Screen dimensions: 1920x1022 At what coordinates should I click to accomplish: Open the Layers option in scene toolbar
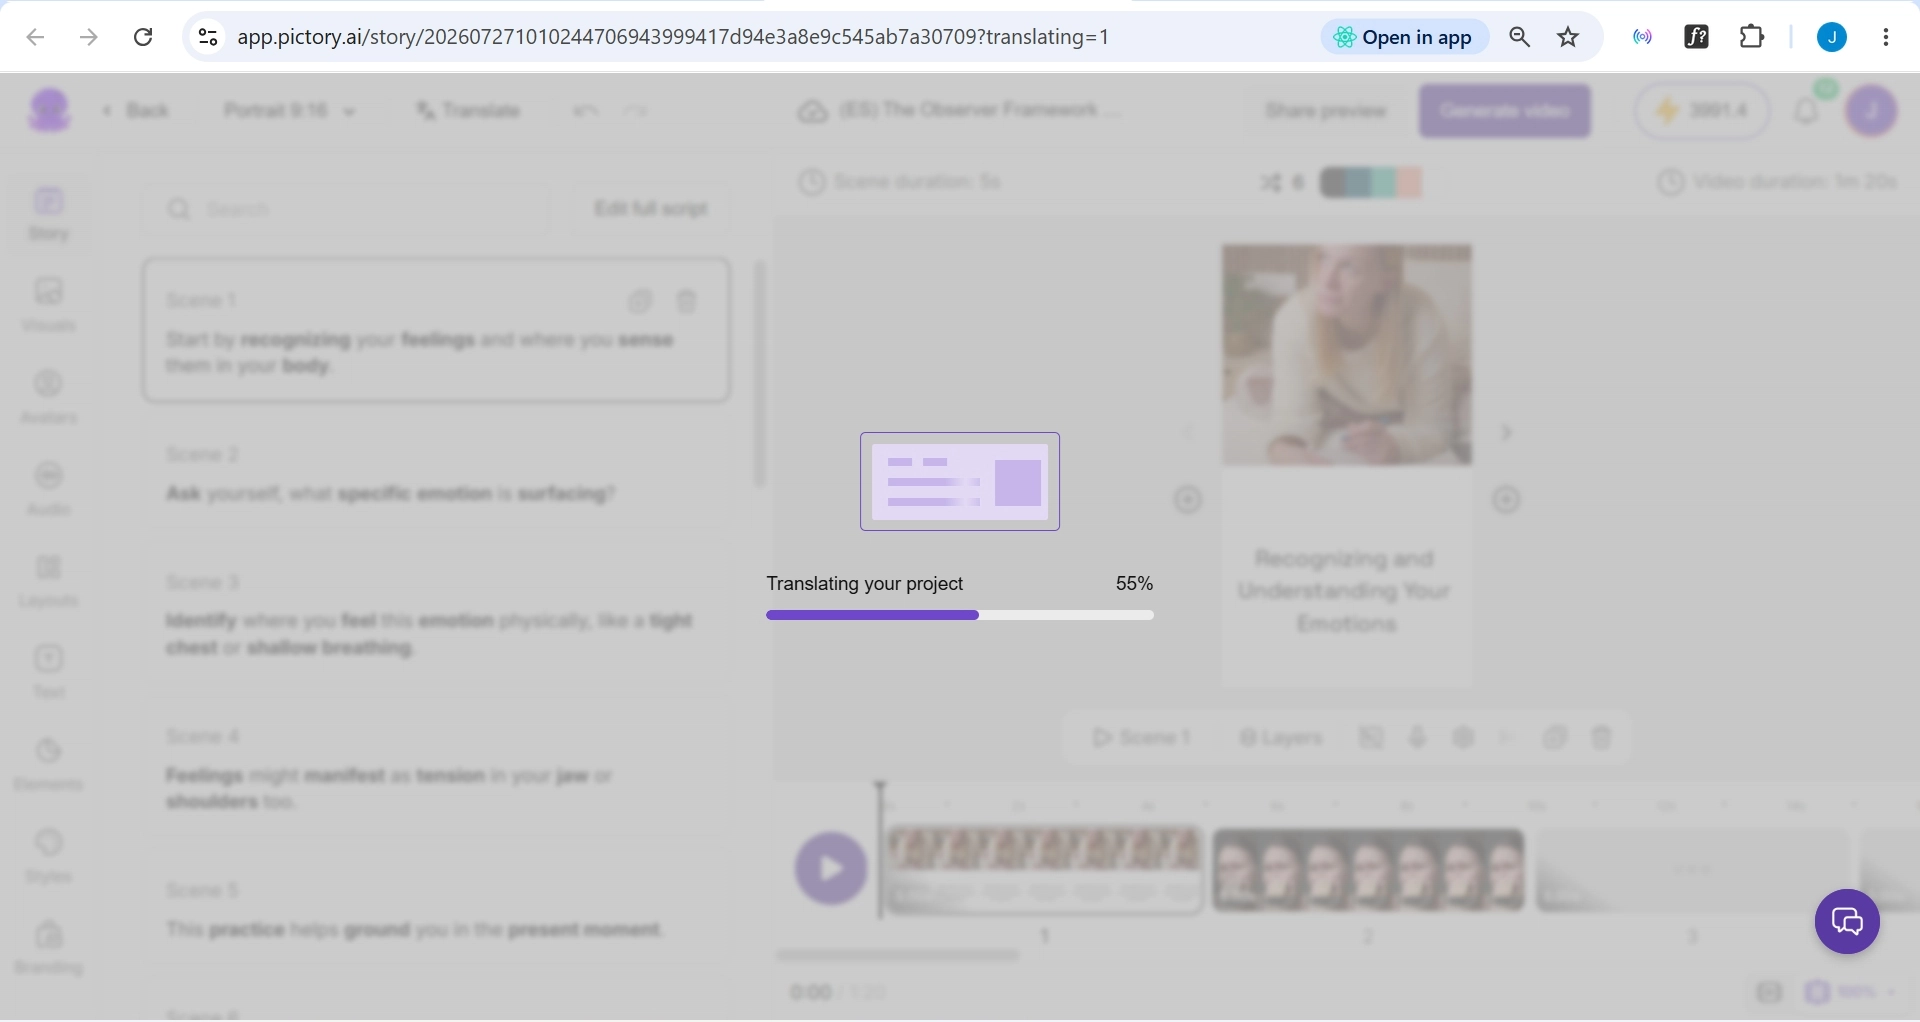pyautogui.click(x=1281, y=738)
